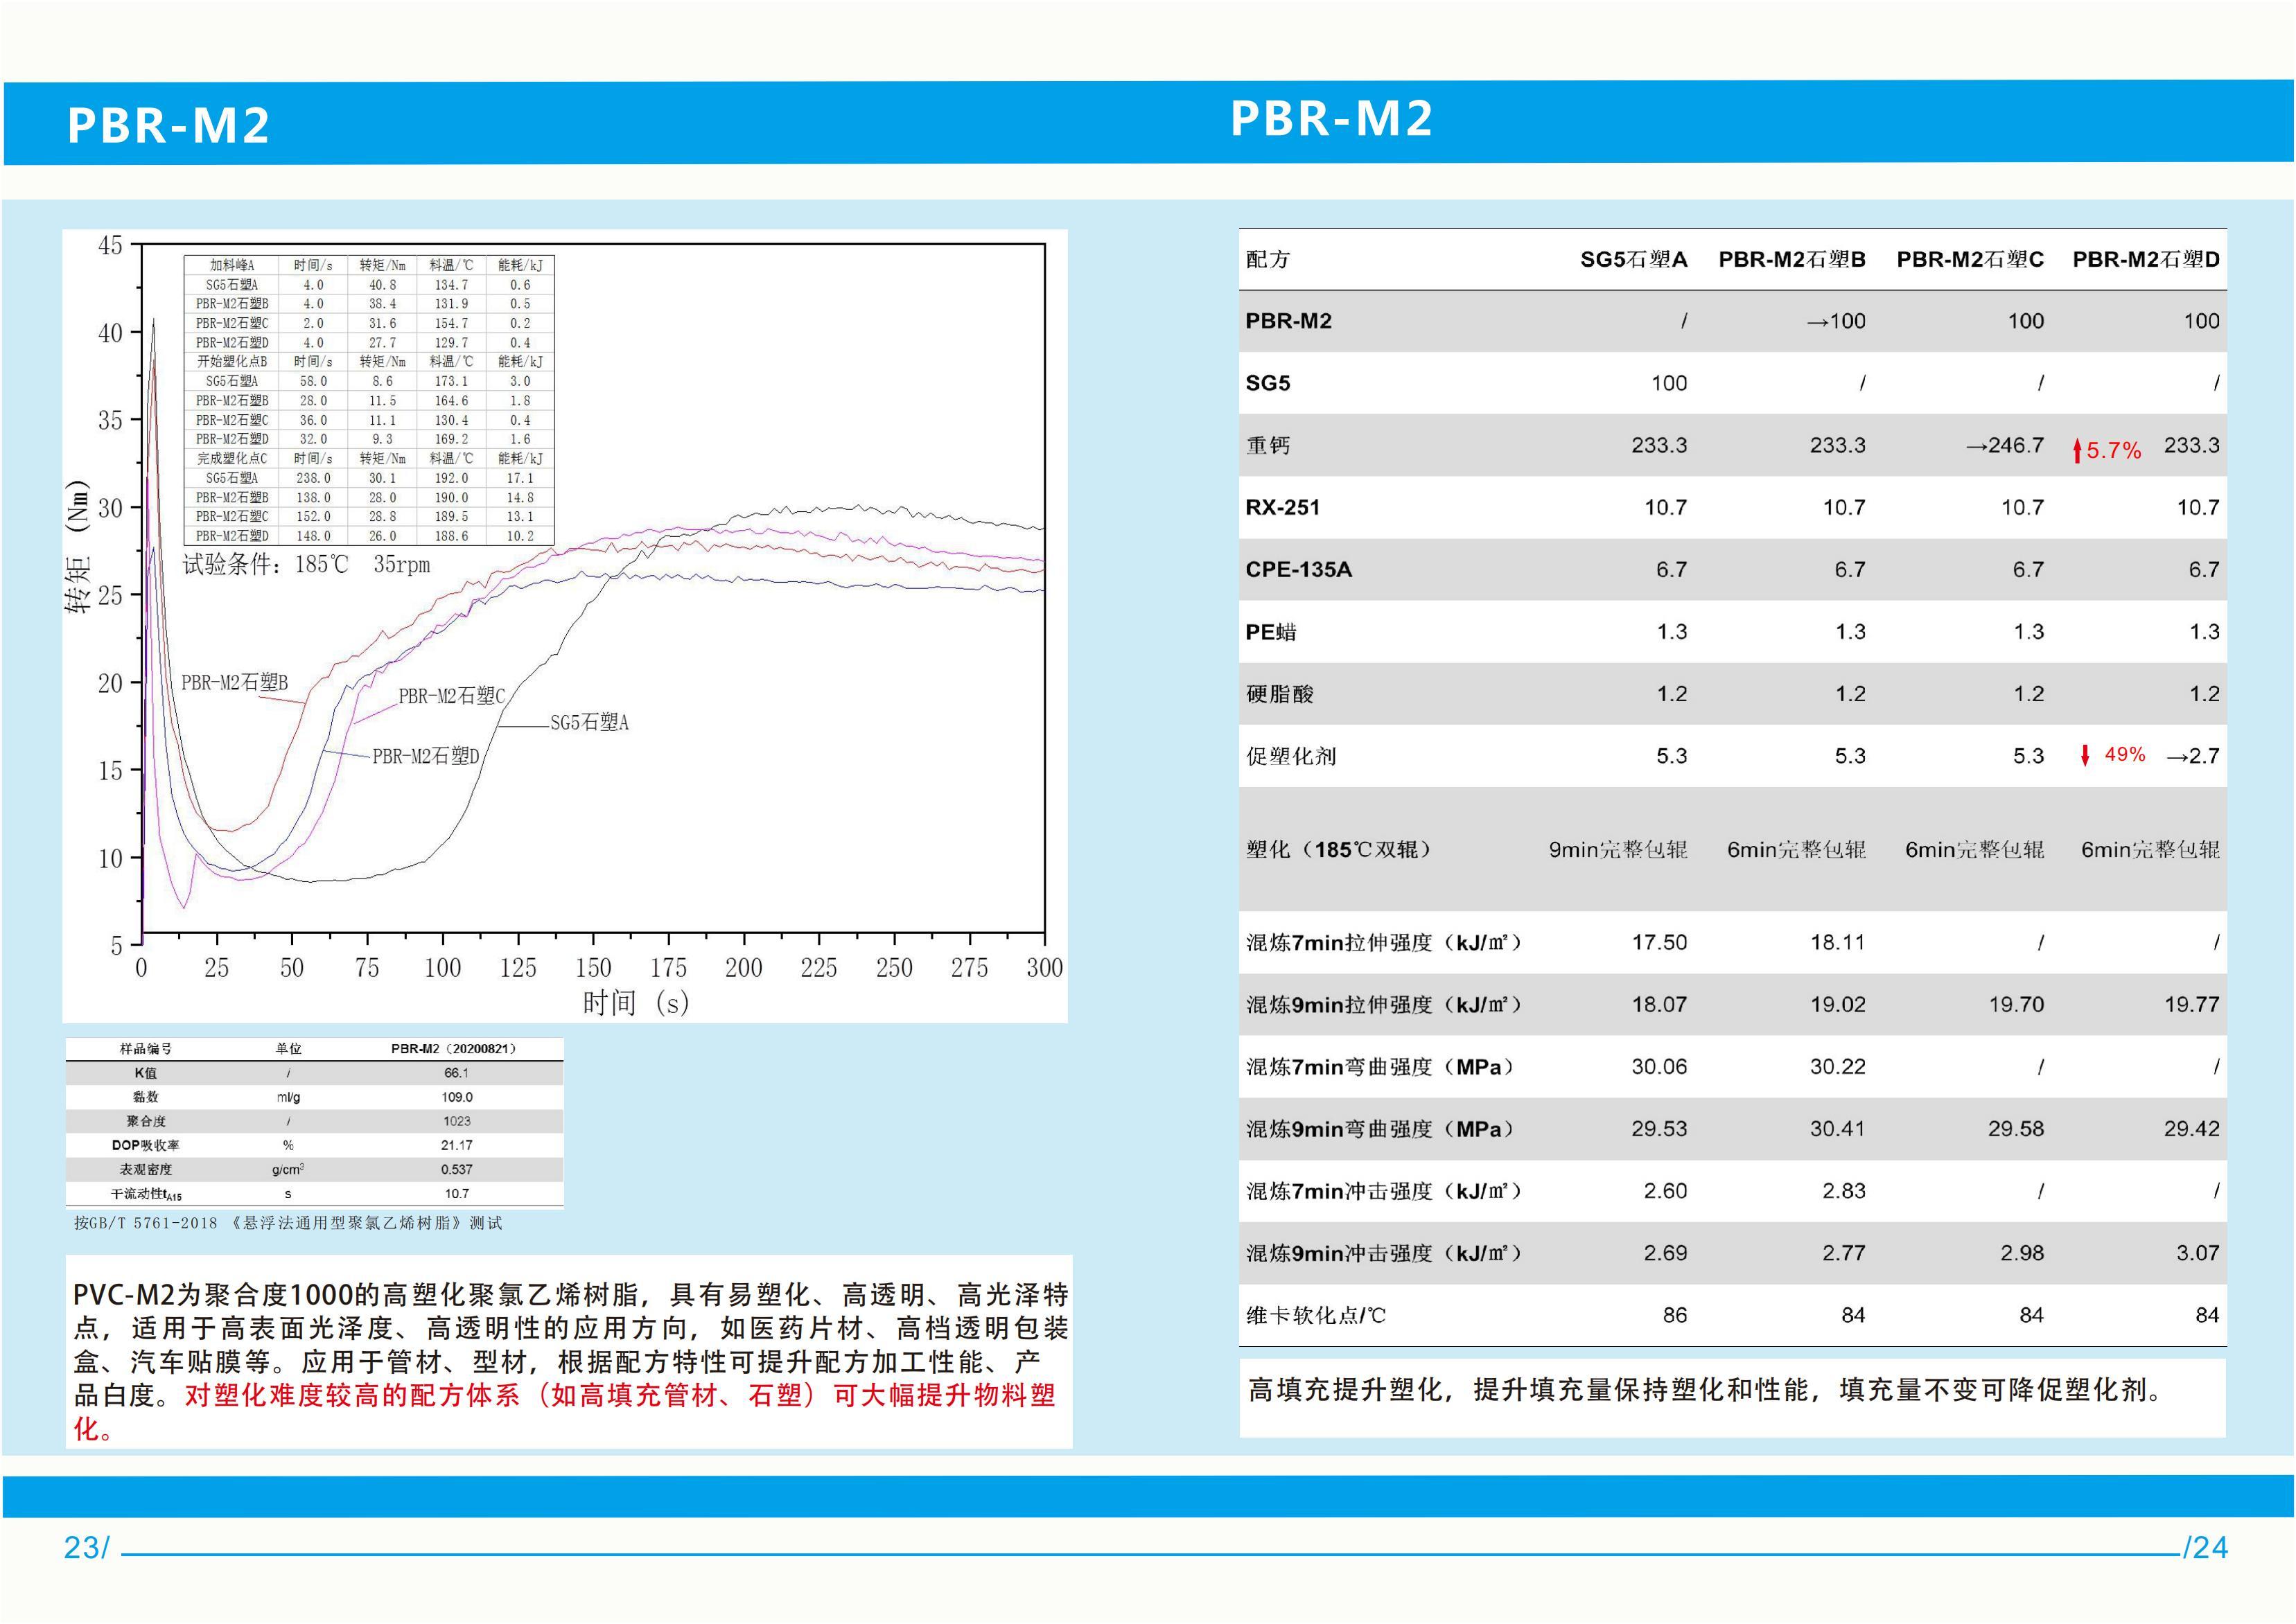Click the red down arrow beside 49%
Screen dimensions: 2296x1624
pyautogui.click(x=2085, y=755)
